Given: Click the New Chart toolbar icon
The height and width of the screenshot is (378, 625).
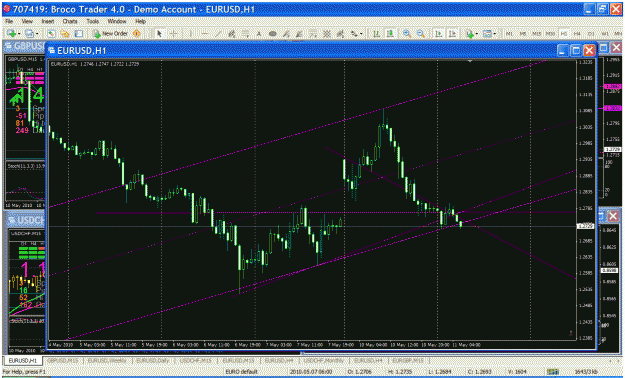Looking at the screenshot, I should (x=11, y=33).
